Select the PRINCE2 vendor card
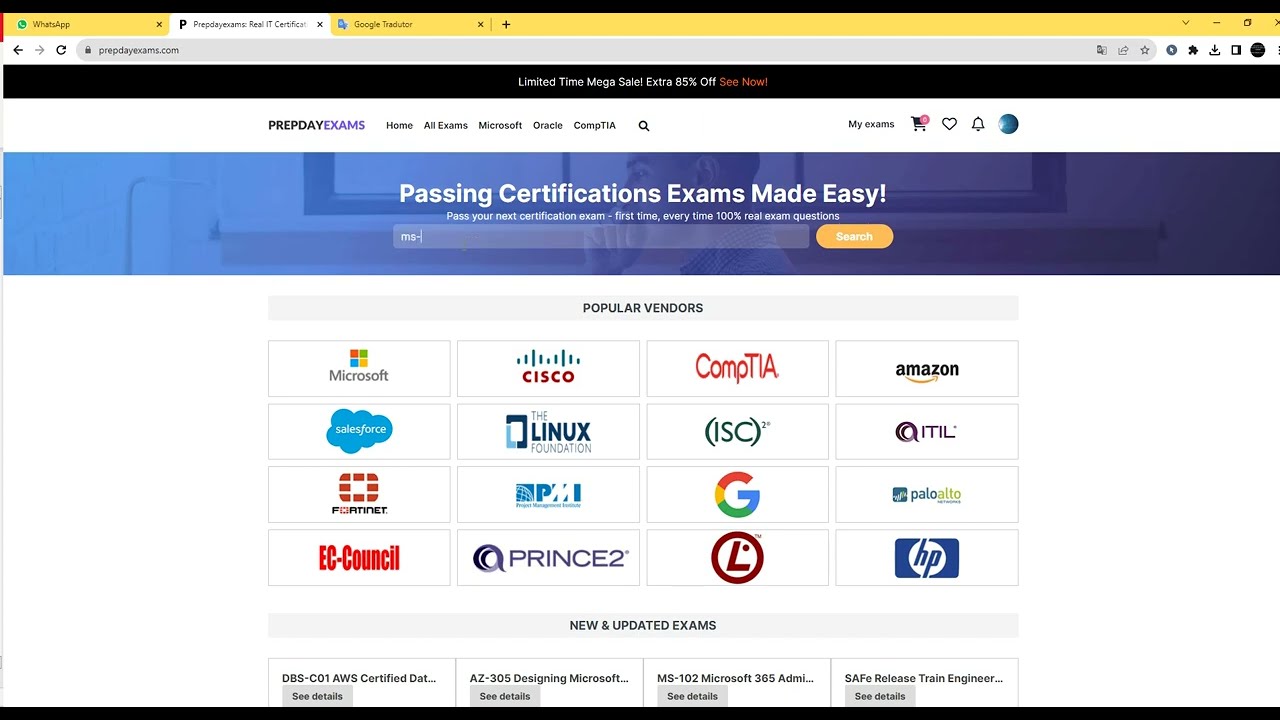 548,557
